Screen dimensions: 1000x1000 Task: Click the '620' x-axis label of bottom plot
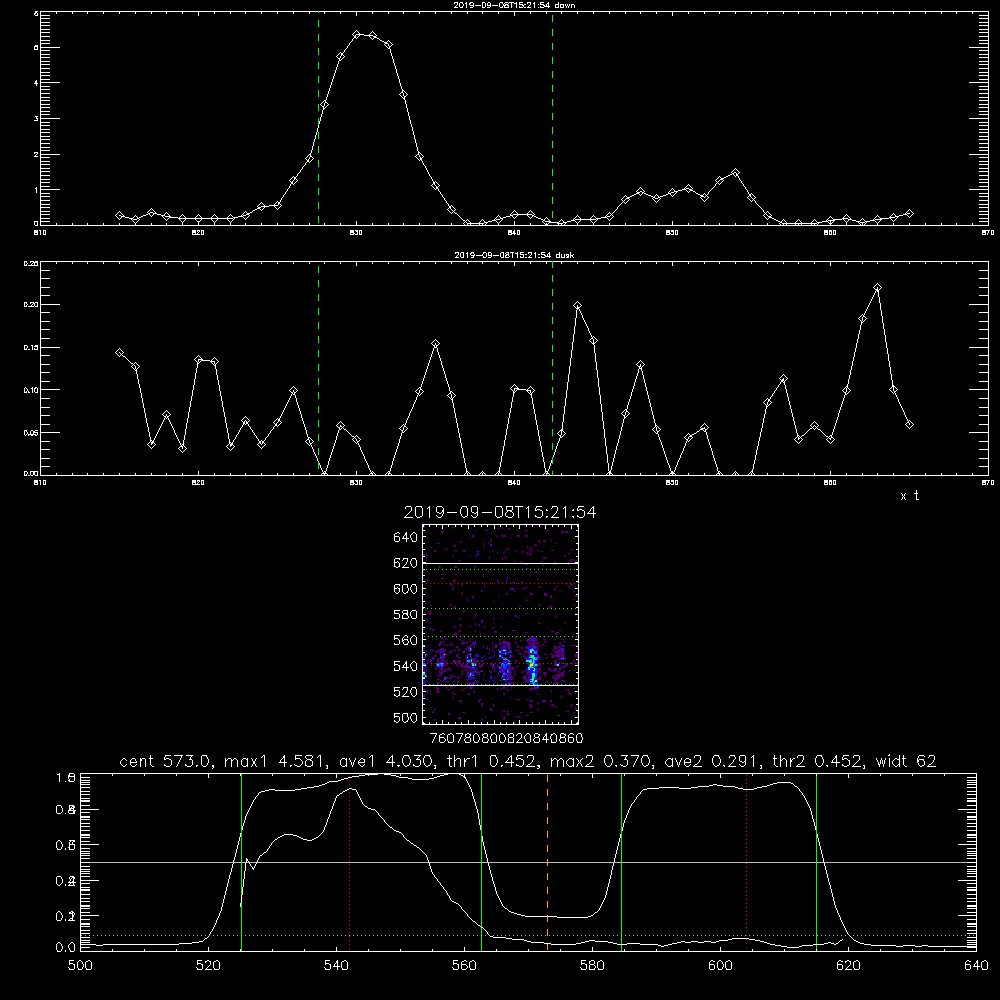point(848,966)
